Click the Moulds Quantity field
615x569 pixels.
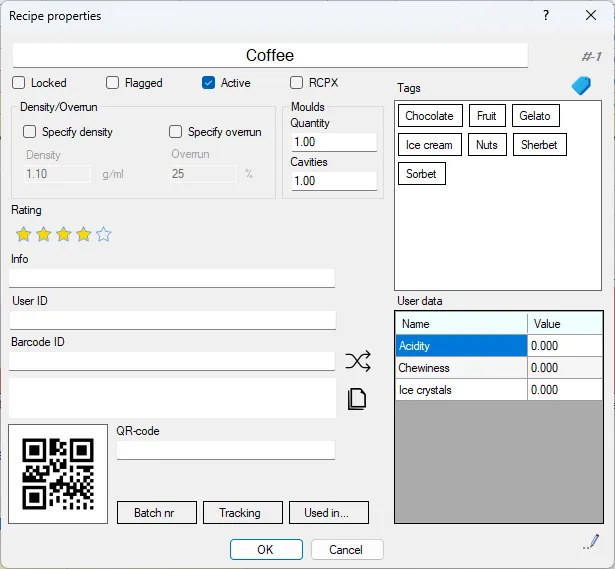pos(334,142)
